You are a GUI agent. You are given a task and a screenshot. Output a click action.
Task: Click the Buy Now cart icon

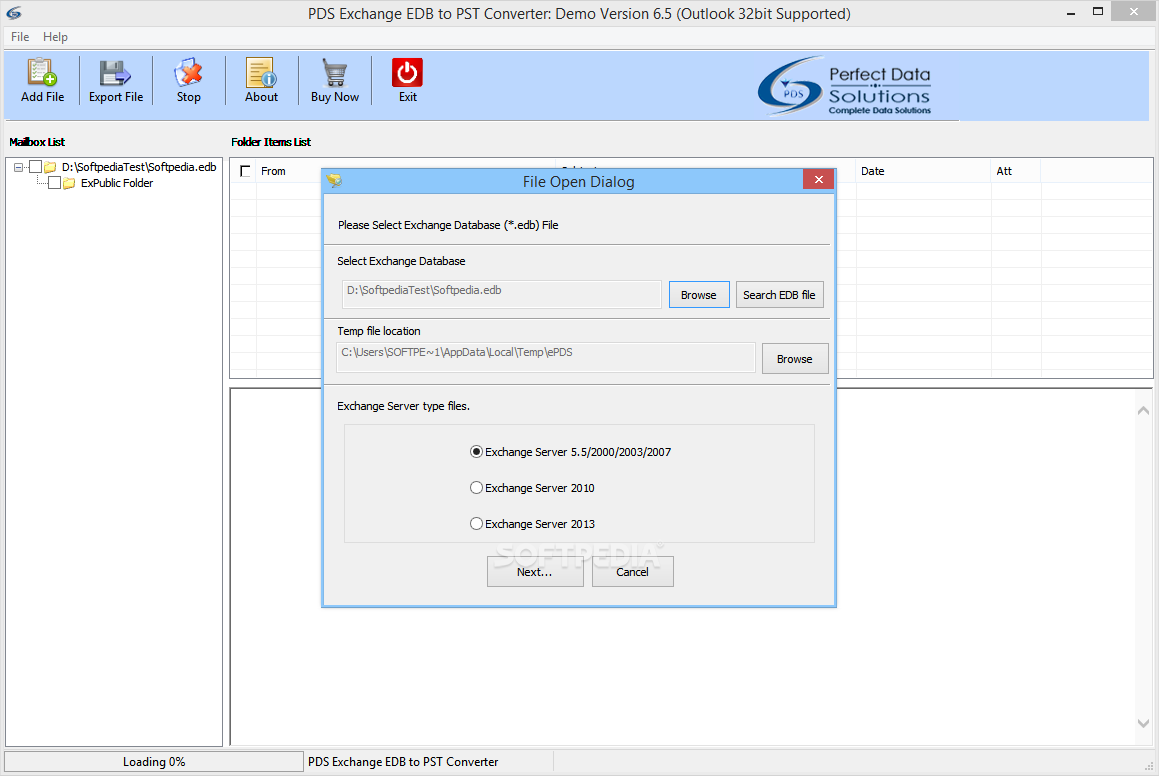[x=335, y=72]
